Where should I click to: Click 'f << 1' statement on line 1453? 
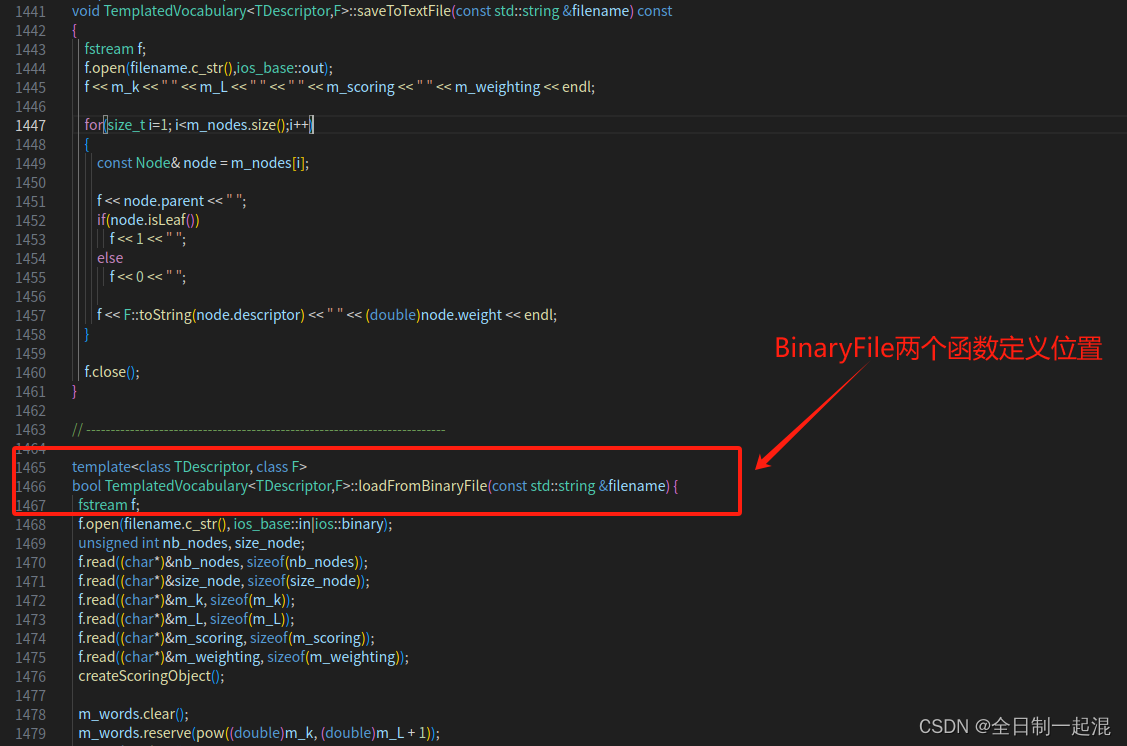click(x=126, y=239)
